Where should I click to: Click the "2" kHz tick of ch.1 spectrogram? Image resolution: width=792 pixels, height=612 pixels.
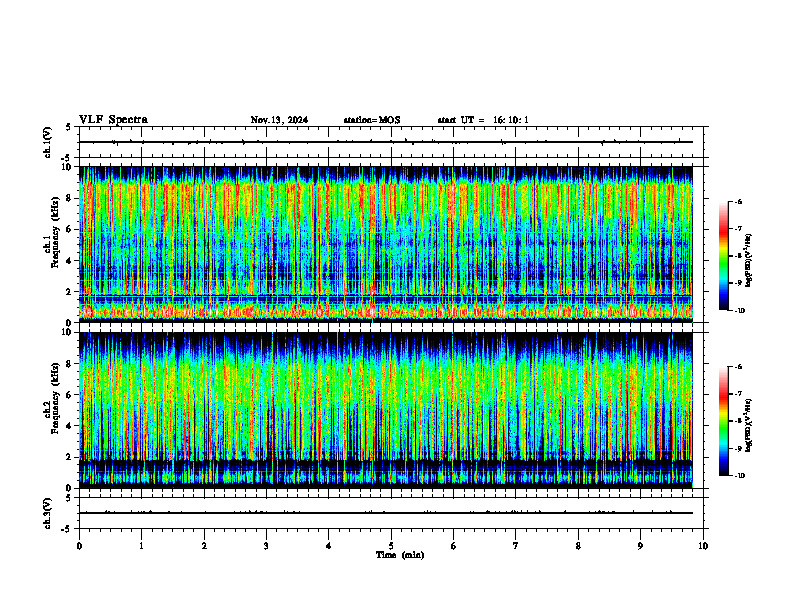coord(70,292)
